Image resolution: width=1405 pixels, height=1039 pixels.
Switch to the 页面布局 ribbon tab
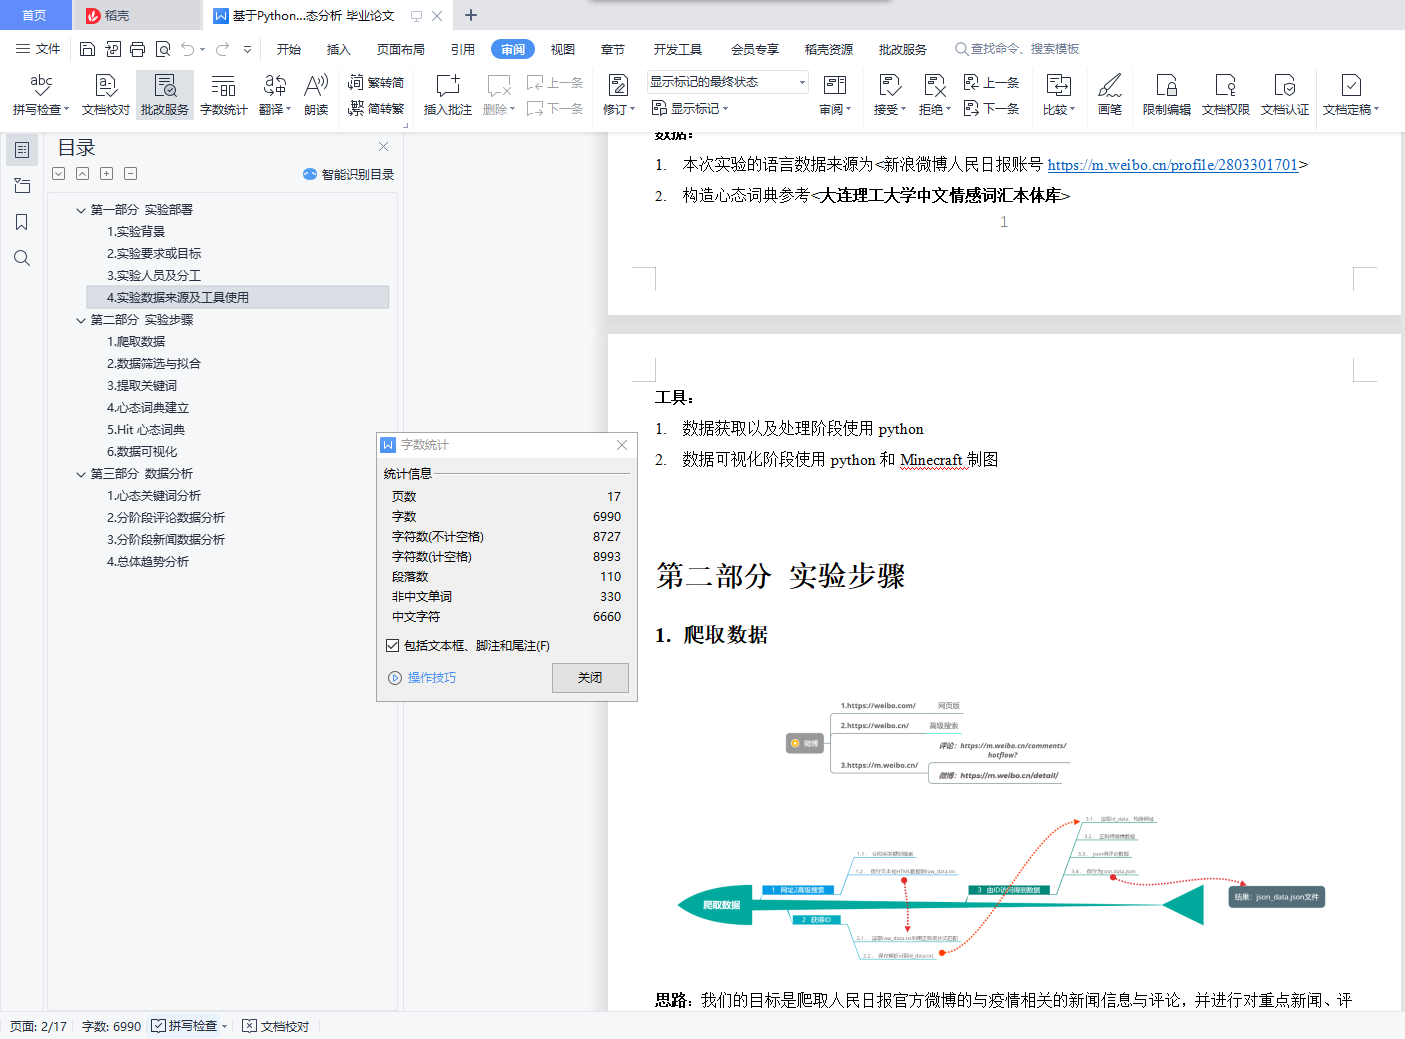[x=401, y=49]
